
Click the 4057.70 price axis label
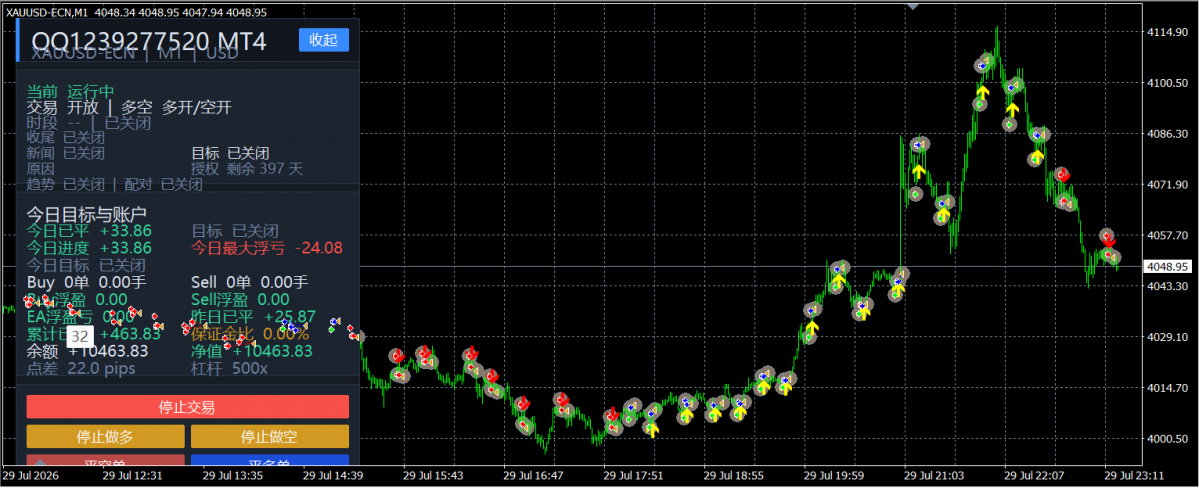[1166, 236]
